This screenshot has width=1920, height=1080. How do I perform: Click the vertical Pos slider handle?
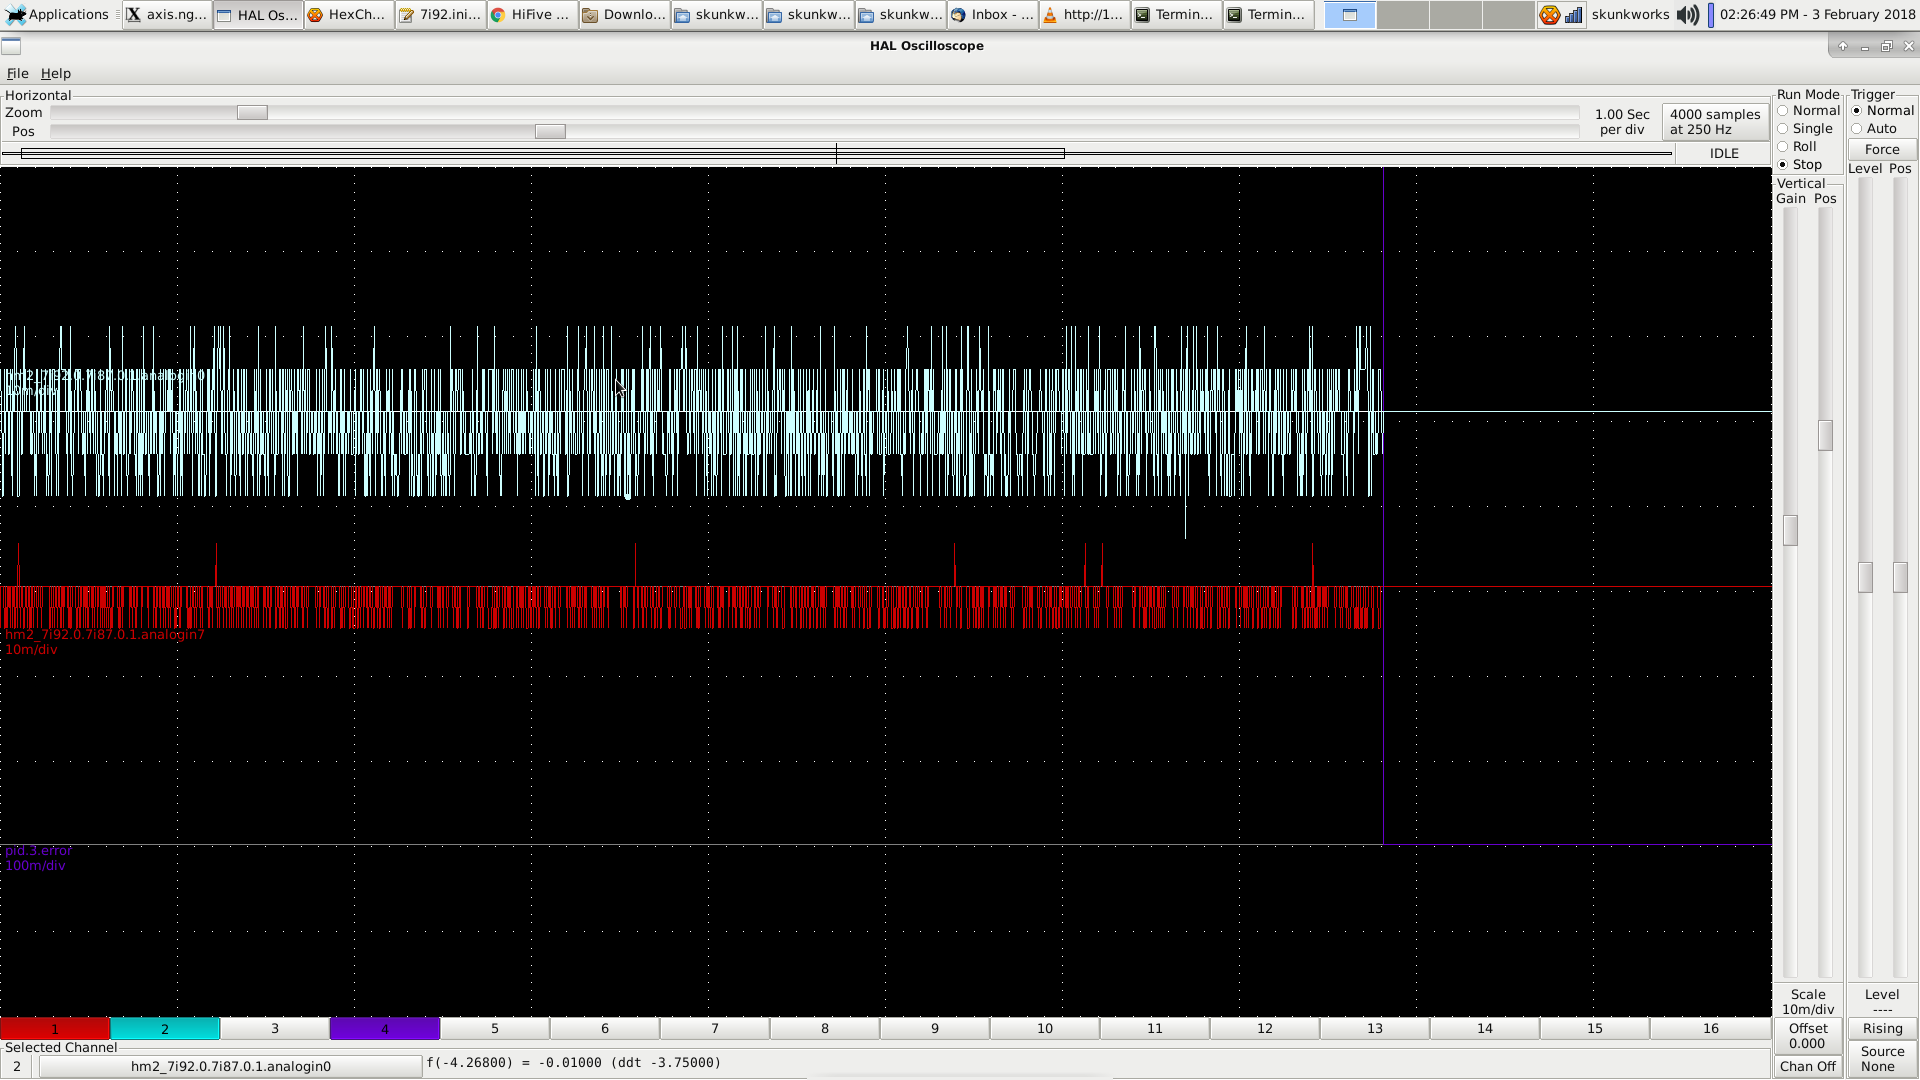click(x=1825, y=435)
